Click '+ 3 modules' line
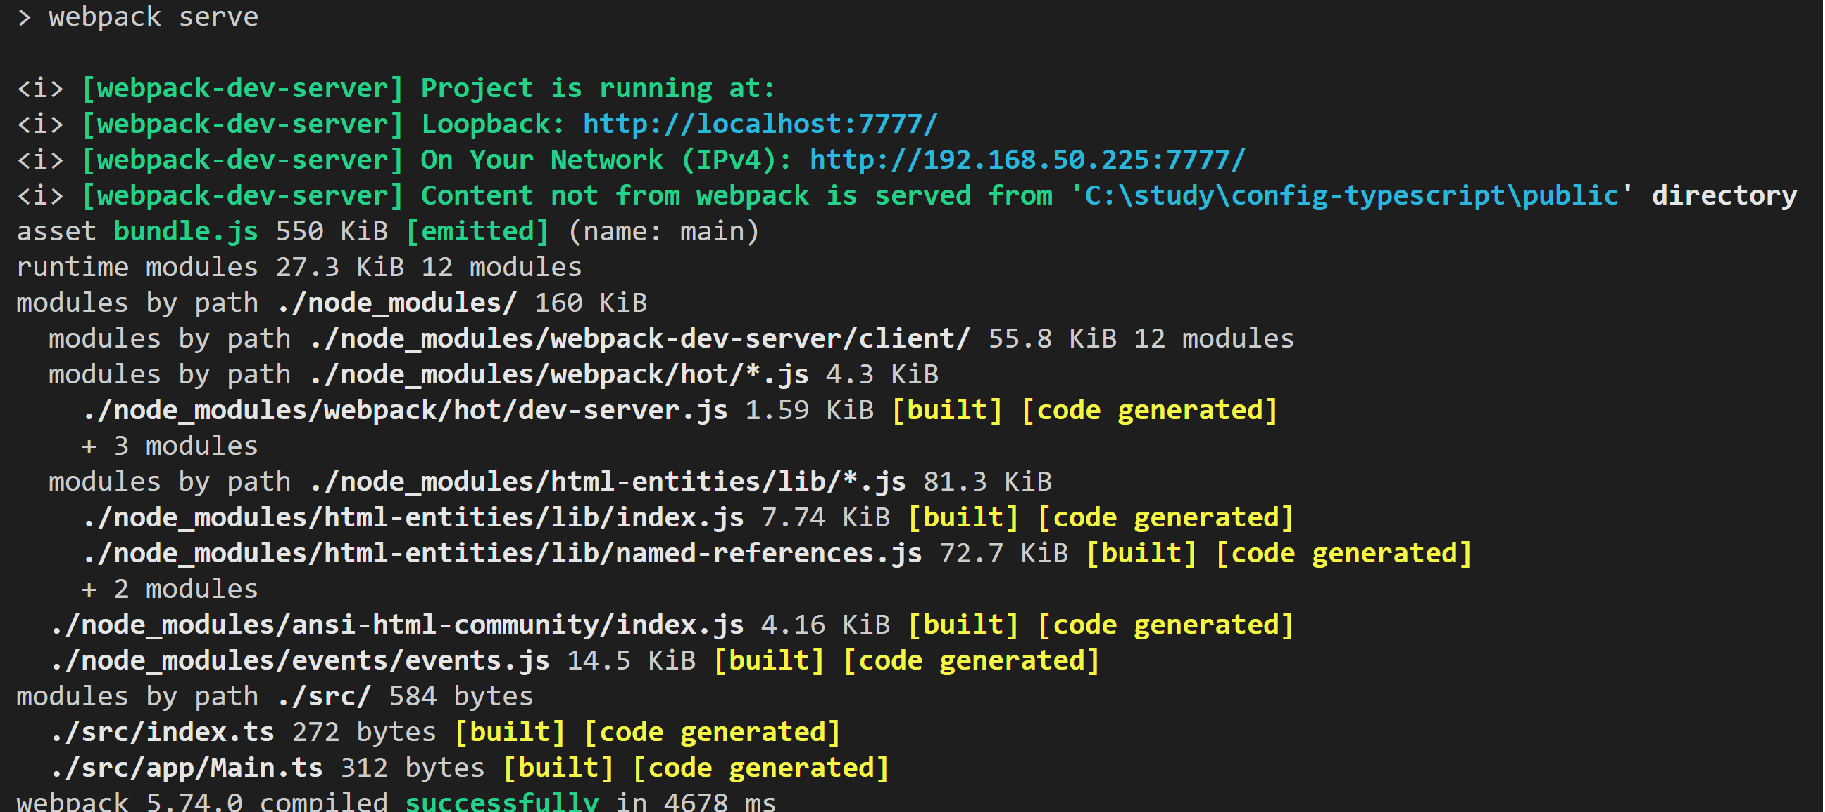Image resolution: width=1825 pixels, height=812 pixels. point(170,446)
